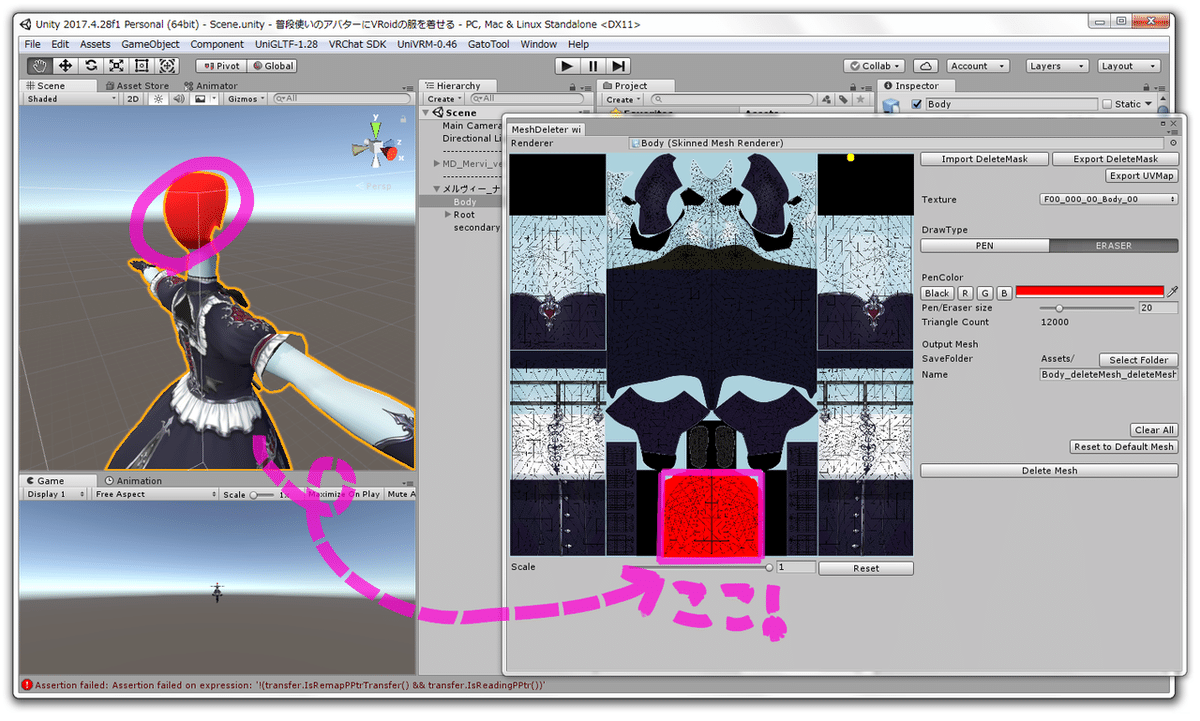Click the Pause button
Image resolution: width=1200 pixels, height=721 pixels.
pyautogui.click(x=593, y=66)
